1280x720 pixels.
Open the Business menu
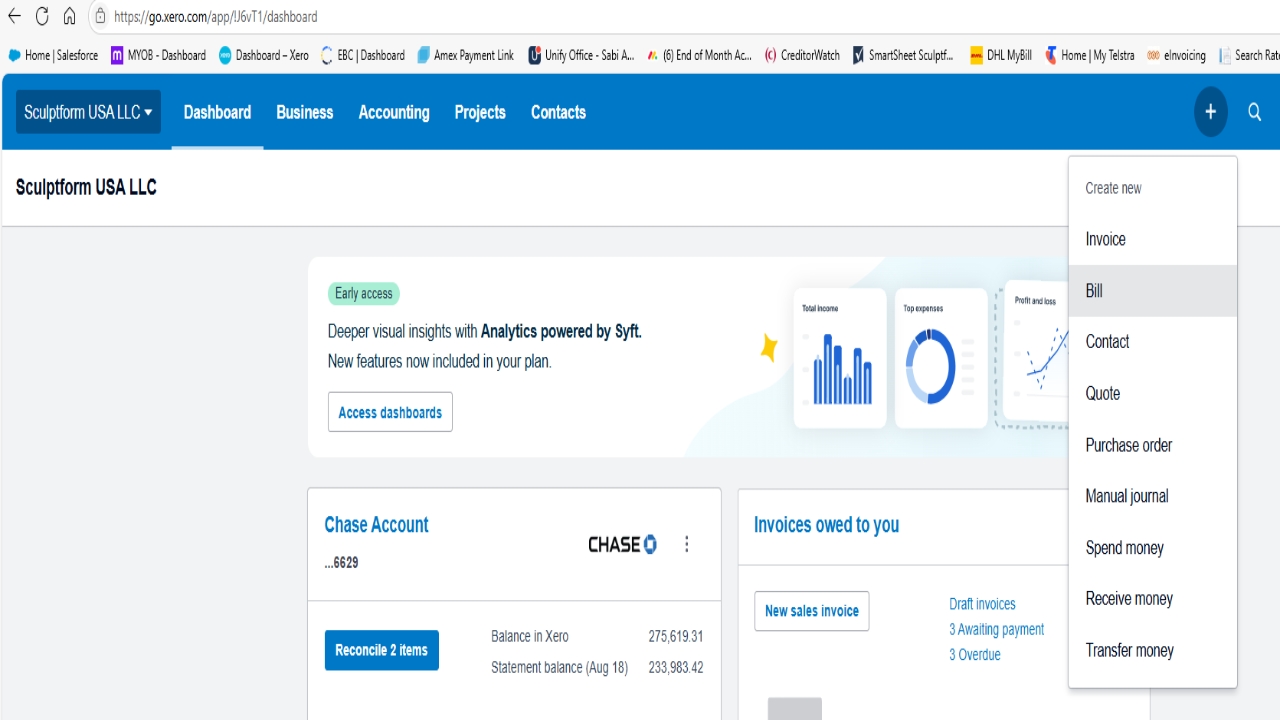coord(305,112)
